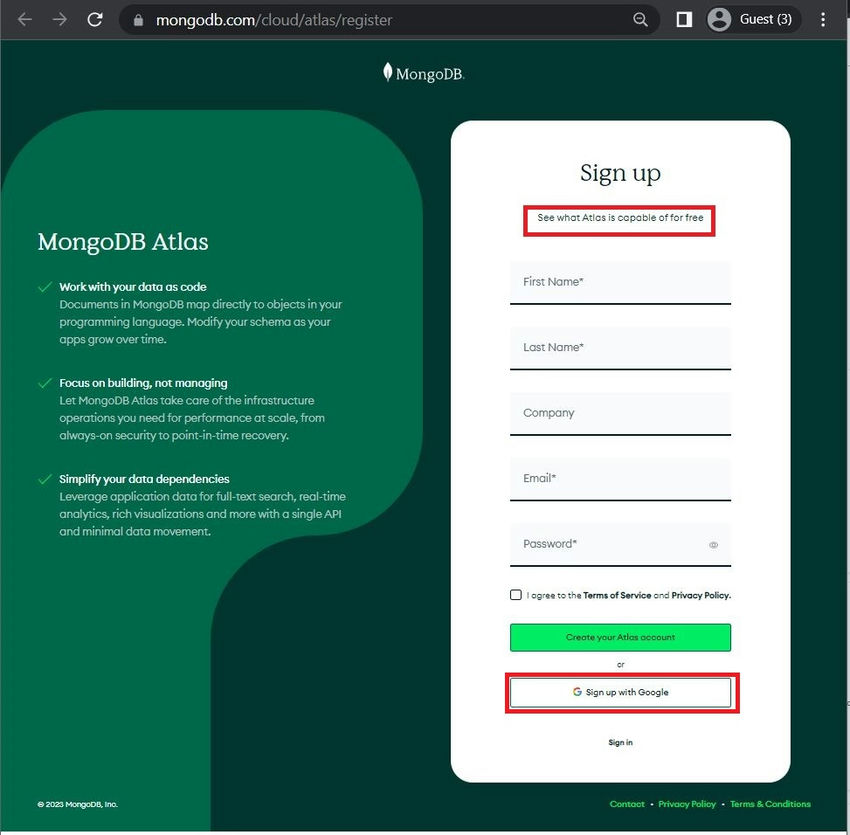Open the Privacy Policy footer link
Viewport: 850px width, 835px height.
[x=687, y=803]
